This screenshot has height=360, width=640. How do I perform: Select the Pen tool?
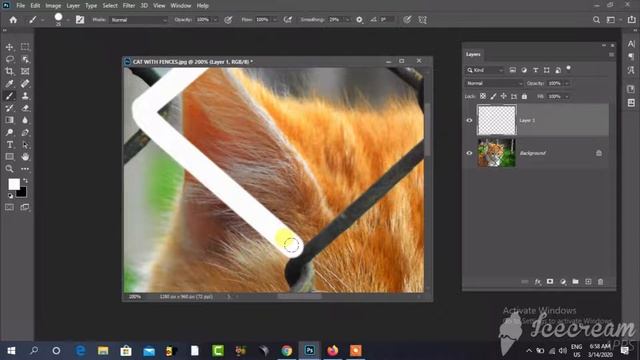tap(25, 132)
